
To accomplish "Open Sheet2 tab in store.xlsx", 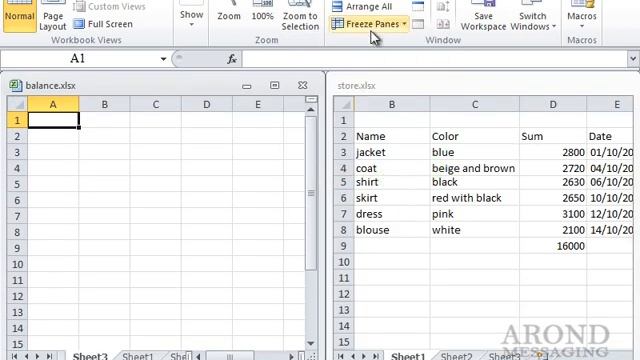I will tap(456, 356).
